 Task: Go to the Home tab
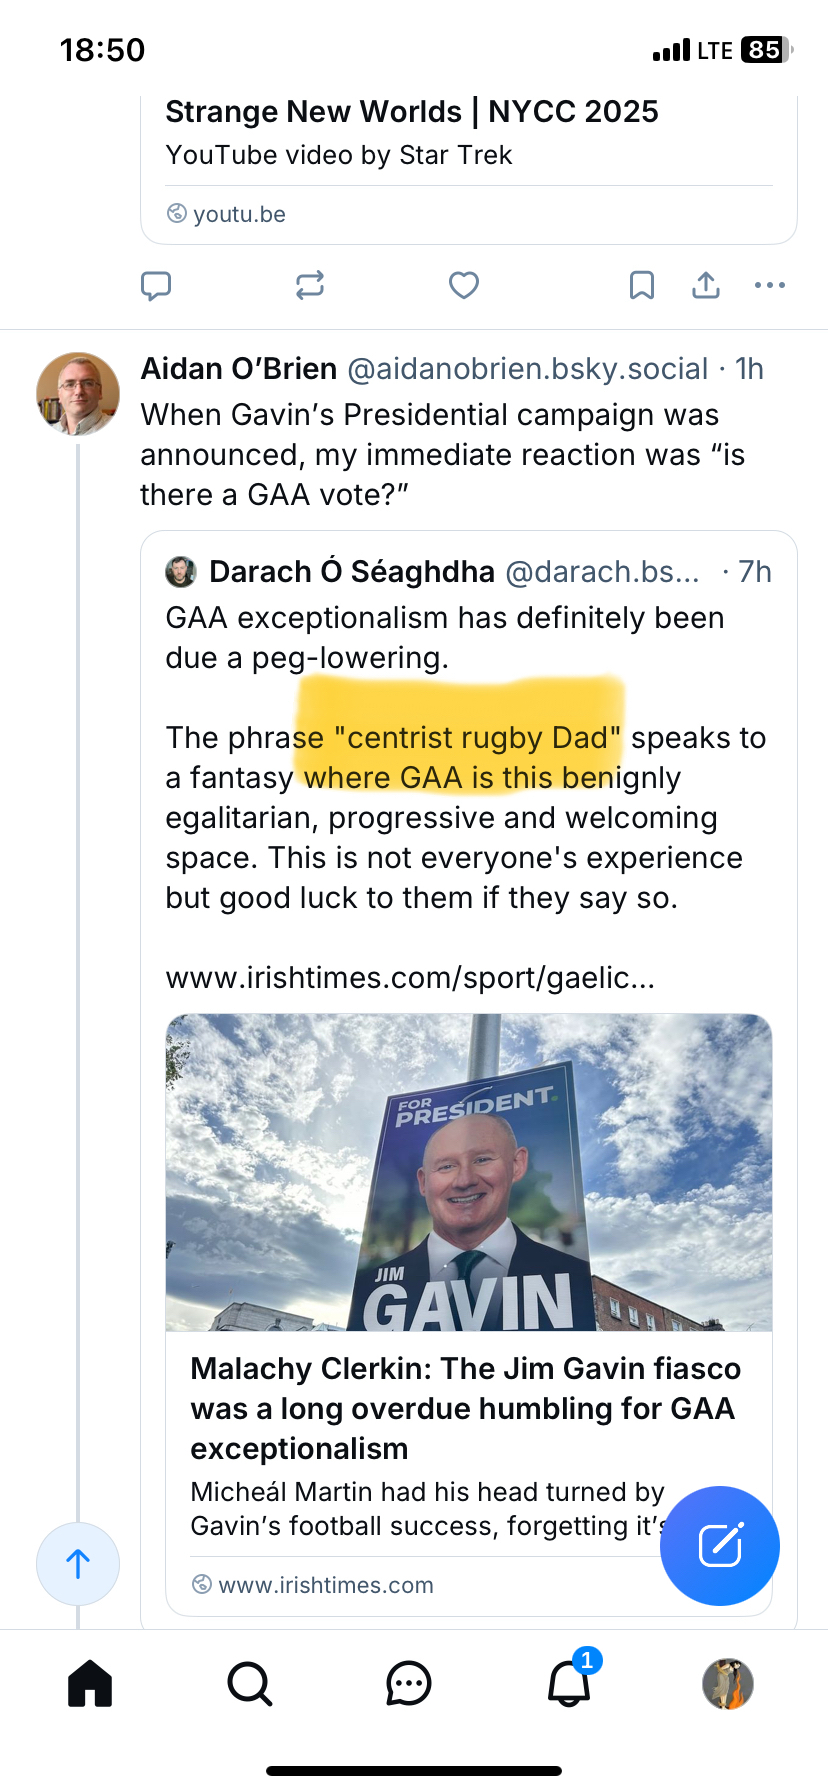coord(90,1684)
